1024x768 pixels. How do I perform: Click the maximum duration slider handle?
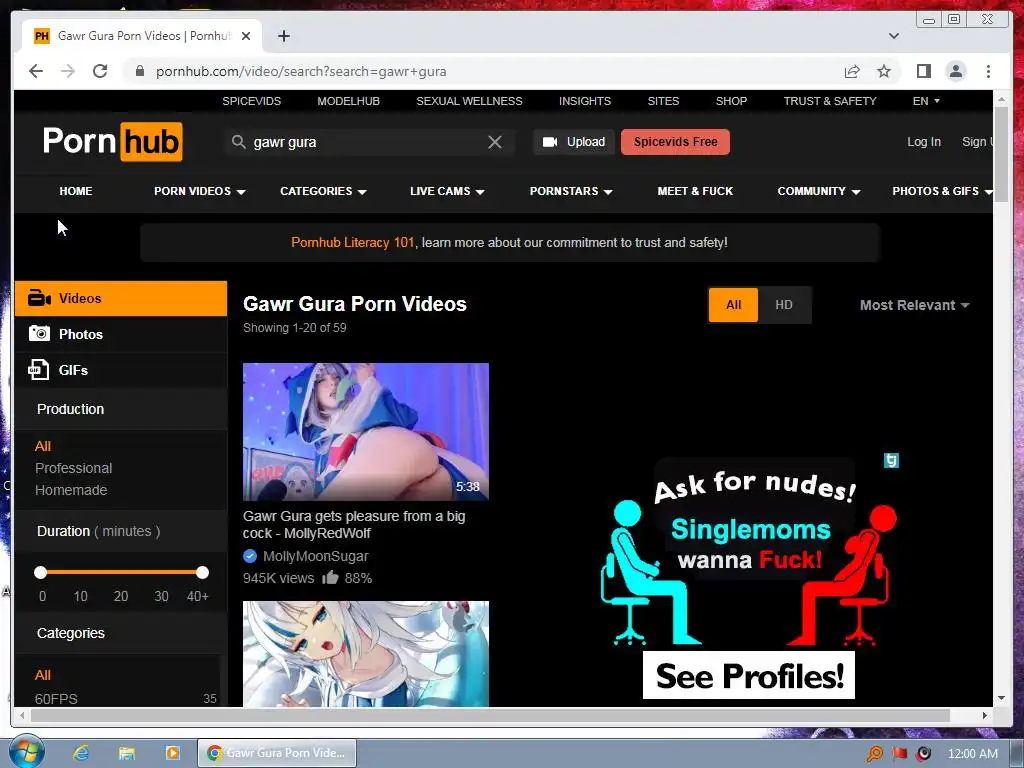coord(202,573)
